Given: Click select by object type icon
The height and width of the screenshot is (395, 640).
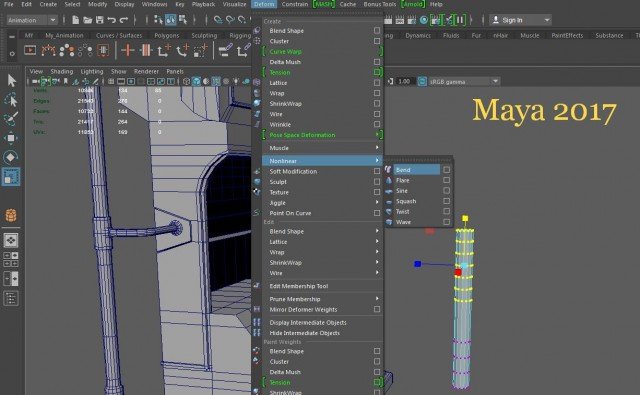Looking at the screenshot, I should click(x=171, y=20).
